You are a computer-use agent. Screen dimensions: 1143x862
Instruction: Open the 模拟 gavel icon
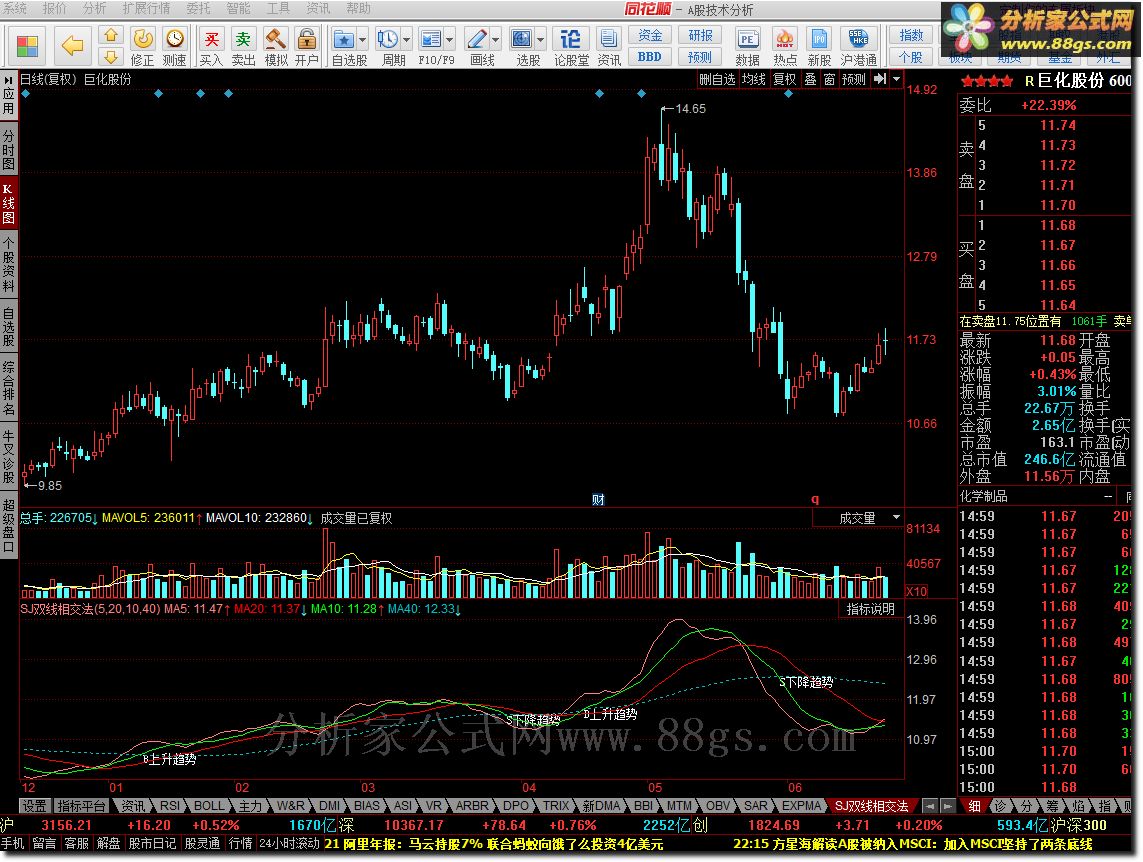click(x=276, y=39)
